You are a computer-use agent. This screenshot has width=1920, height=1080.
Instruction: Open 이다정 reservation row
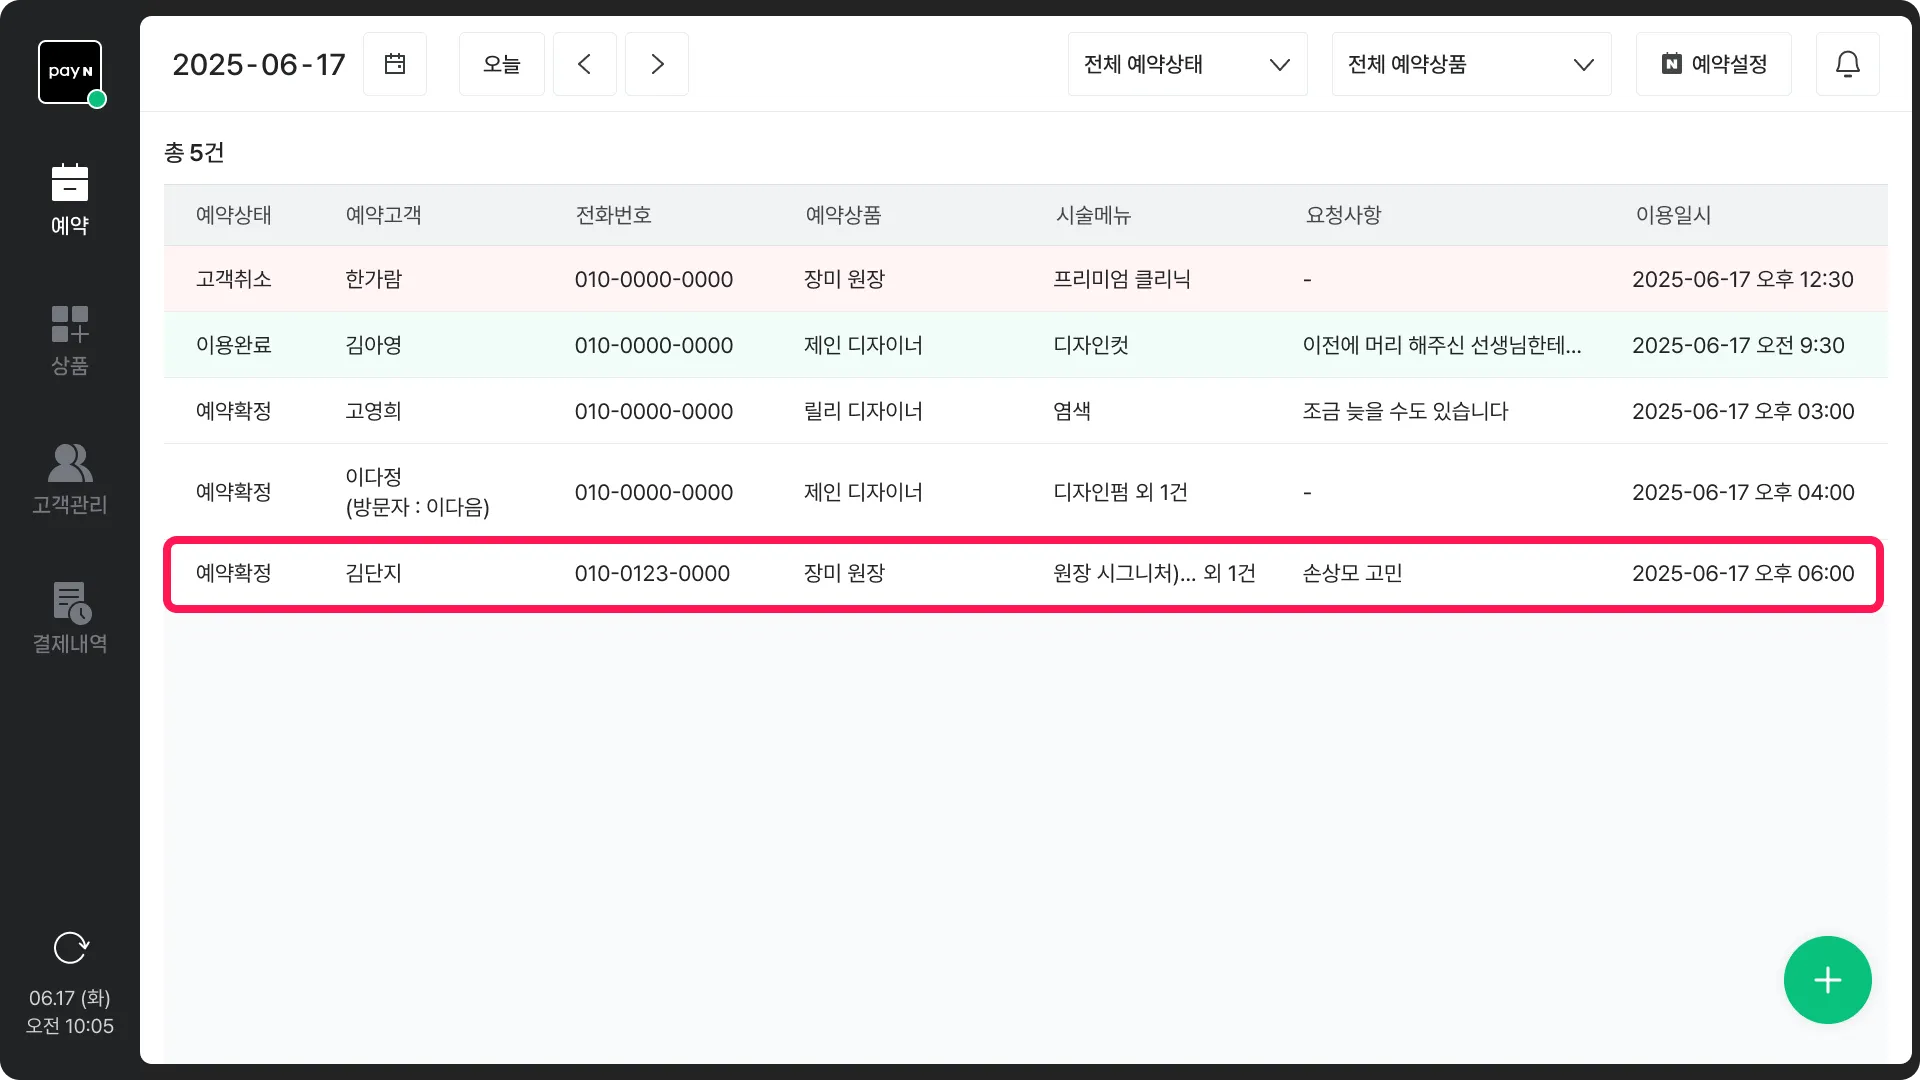(1024, 492)
